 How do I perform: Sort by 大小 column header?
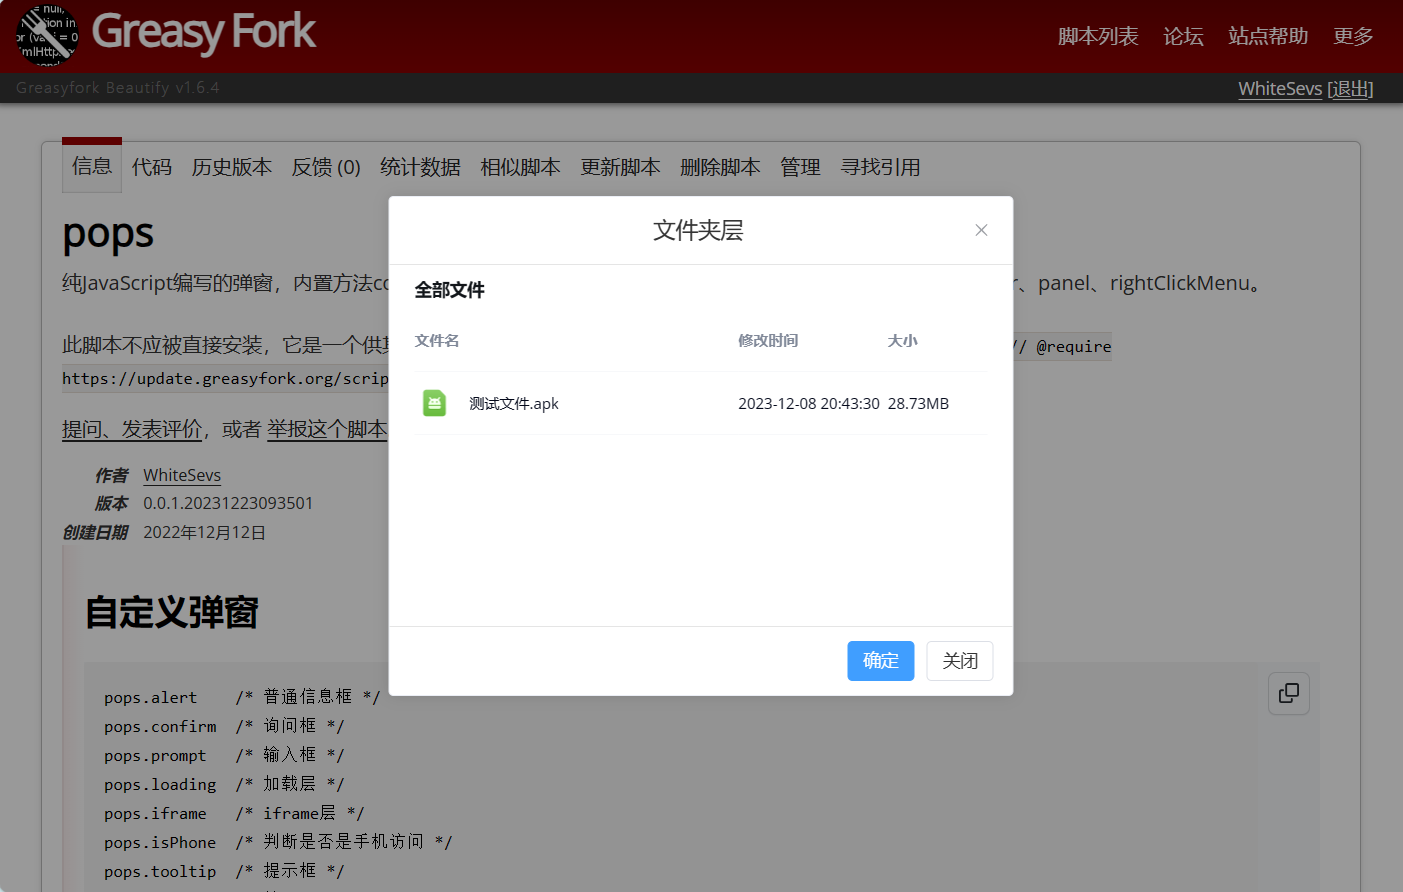pyautogui.click(x=902, y=341)
